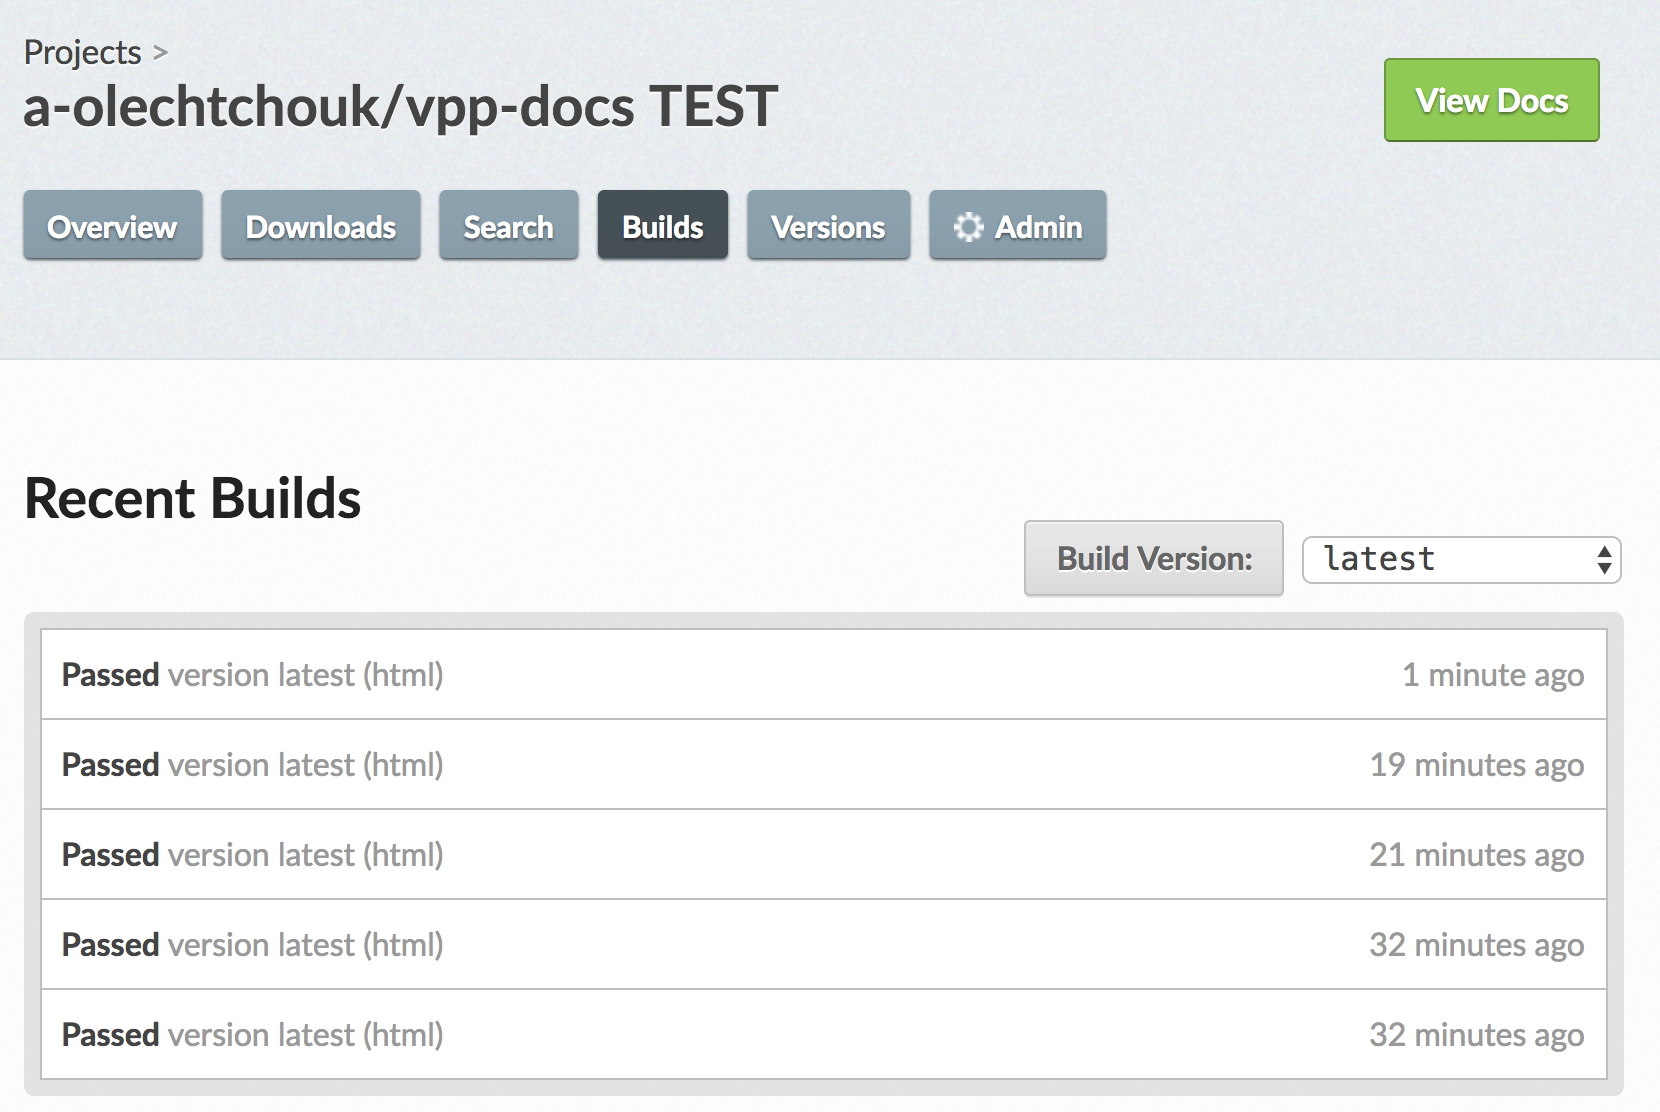Click the a-olechtchouk/vpp-docs TEST project title
Image resolution: width=1660 pixels, height=1112 pixels.
tap(400, 106)
